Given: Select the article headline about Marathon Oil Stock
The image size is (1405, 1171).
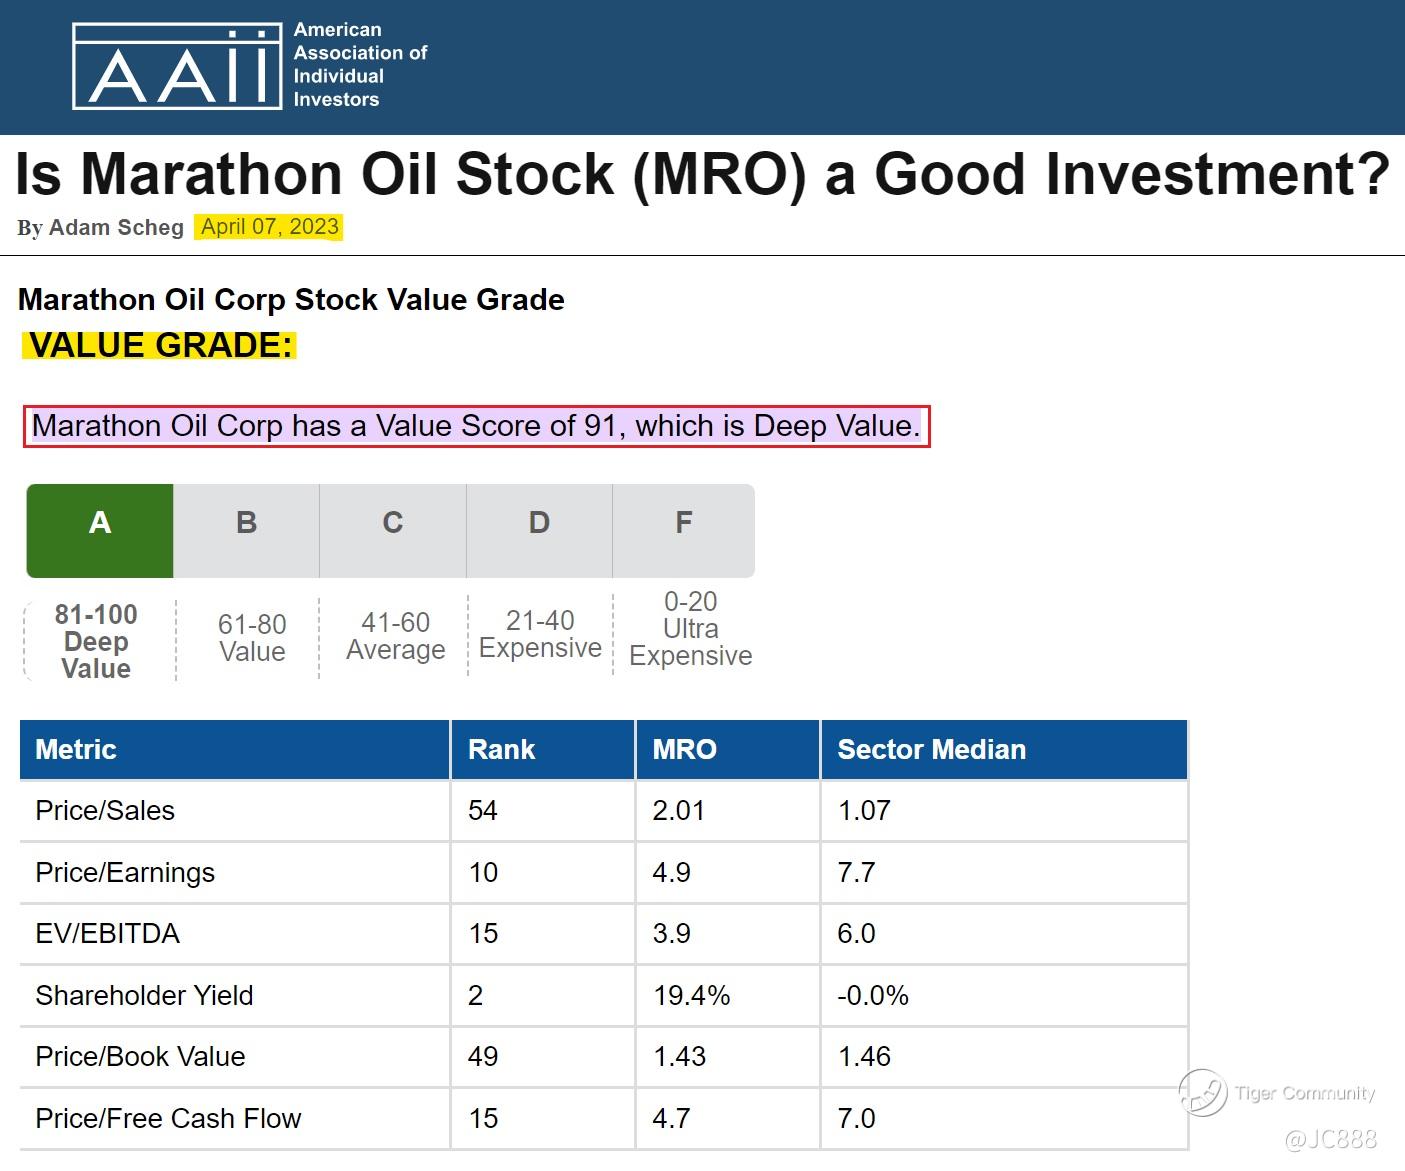Looking at the screenshot, I should click(x=702, y=174).
